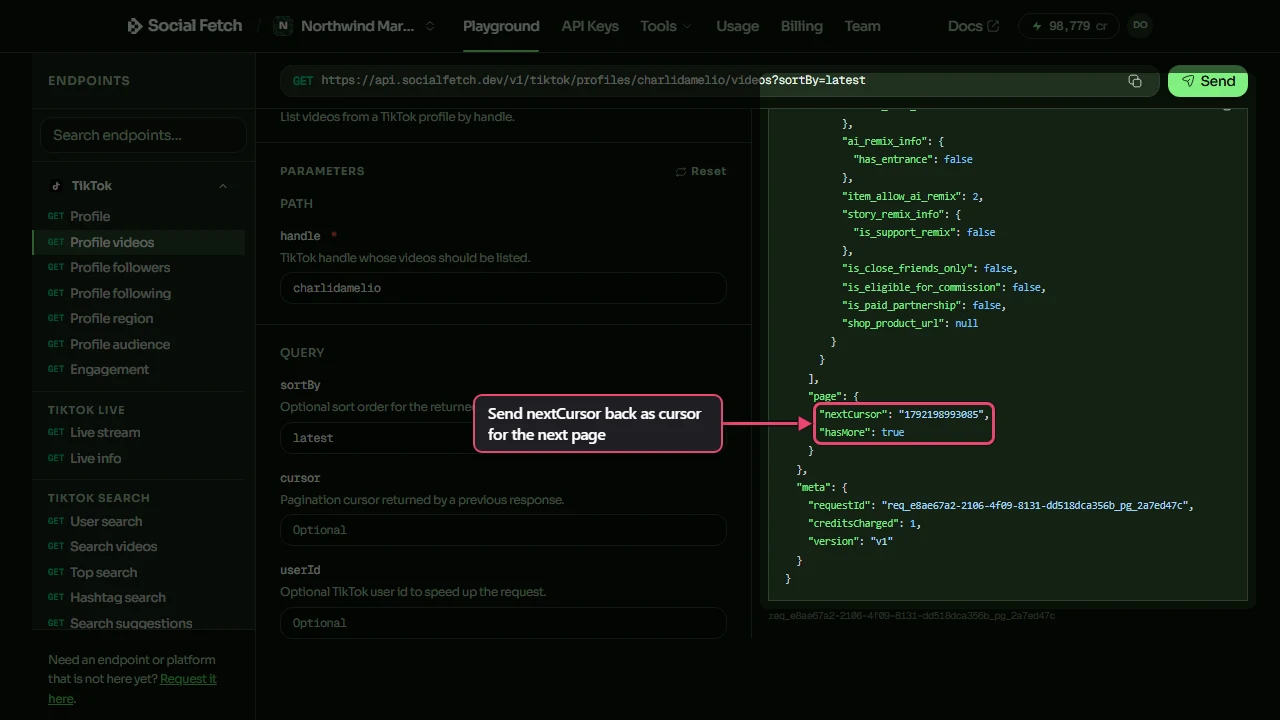Focus the Search endpoints field
1280x720 pixels.
[143, 135]
